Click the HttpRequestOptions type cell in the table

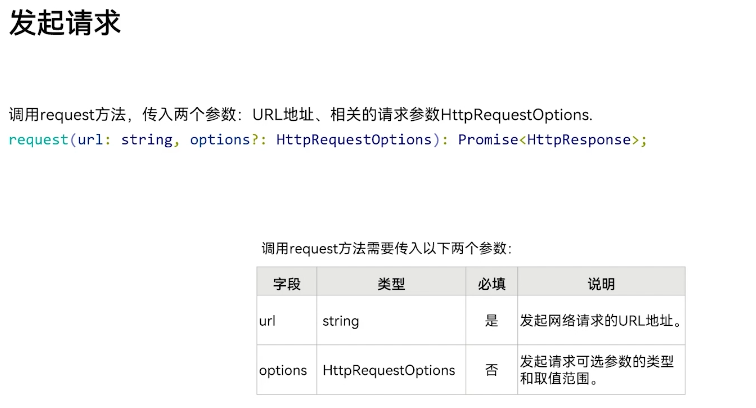click(389, 370)
